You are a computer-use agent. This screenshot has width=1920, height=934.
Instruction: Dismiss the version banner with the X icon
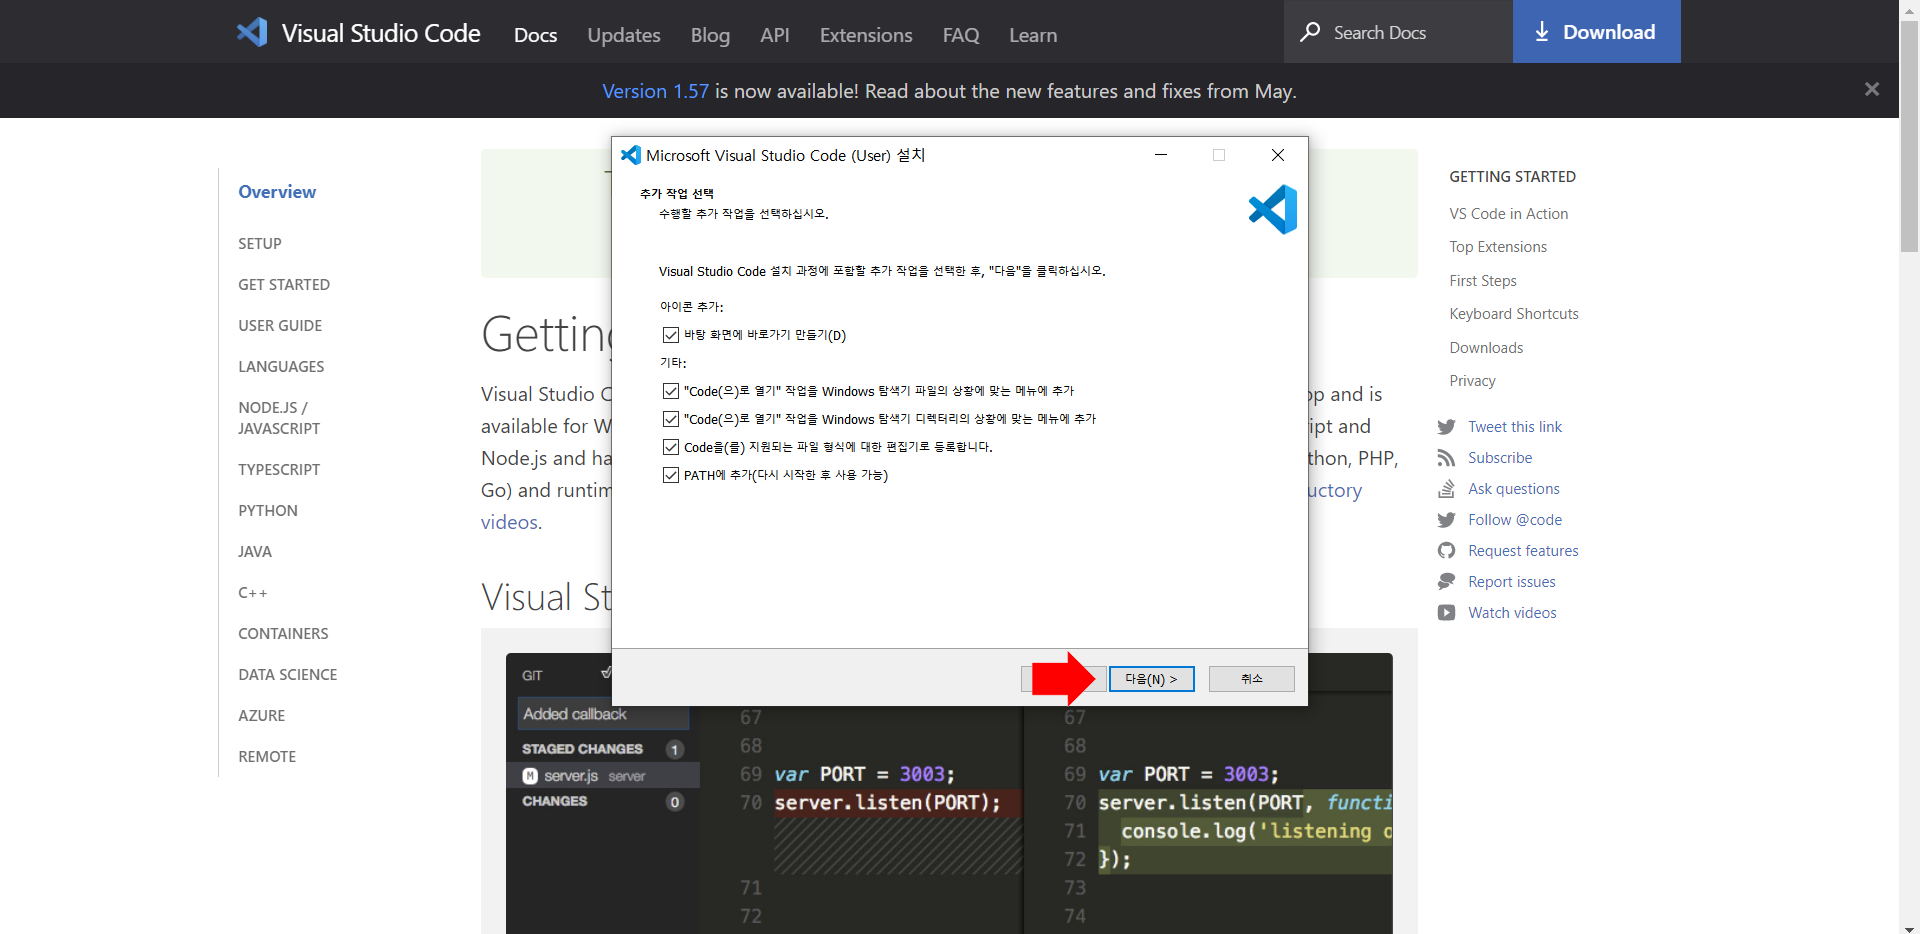(x=1872, y=89)
